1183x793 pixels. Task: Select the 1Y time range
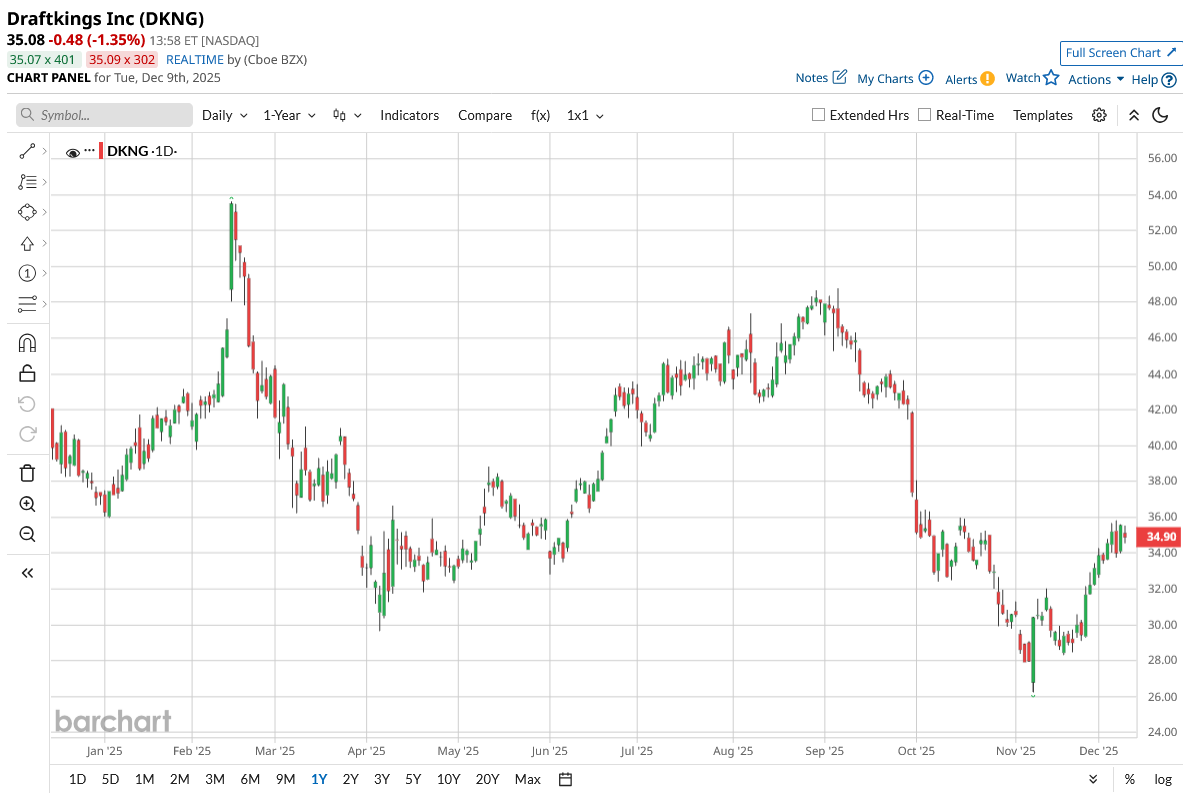click(319, 779)
